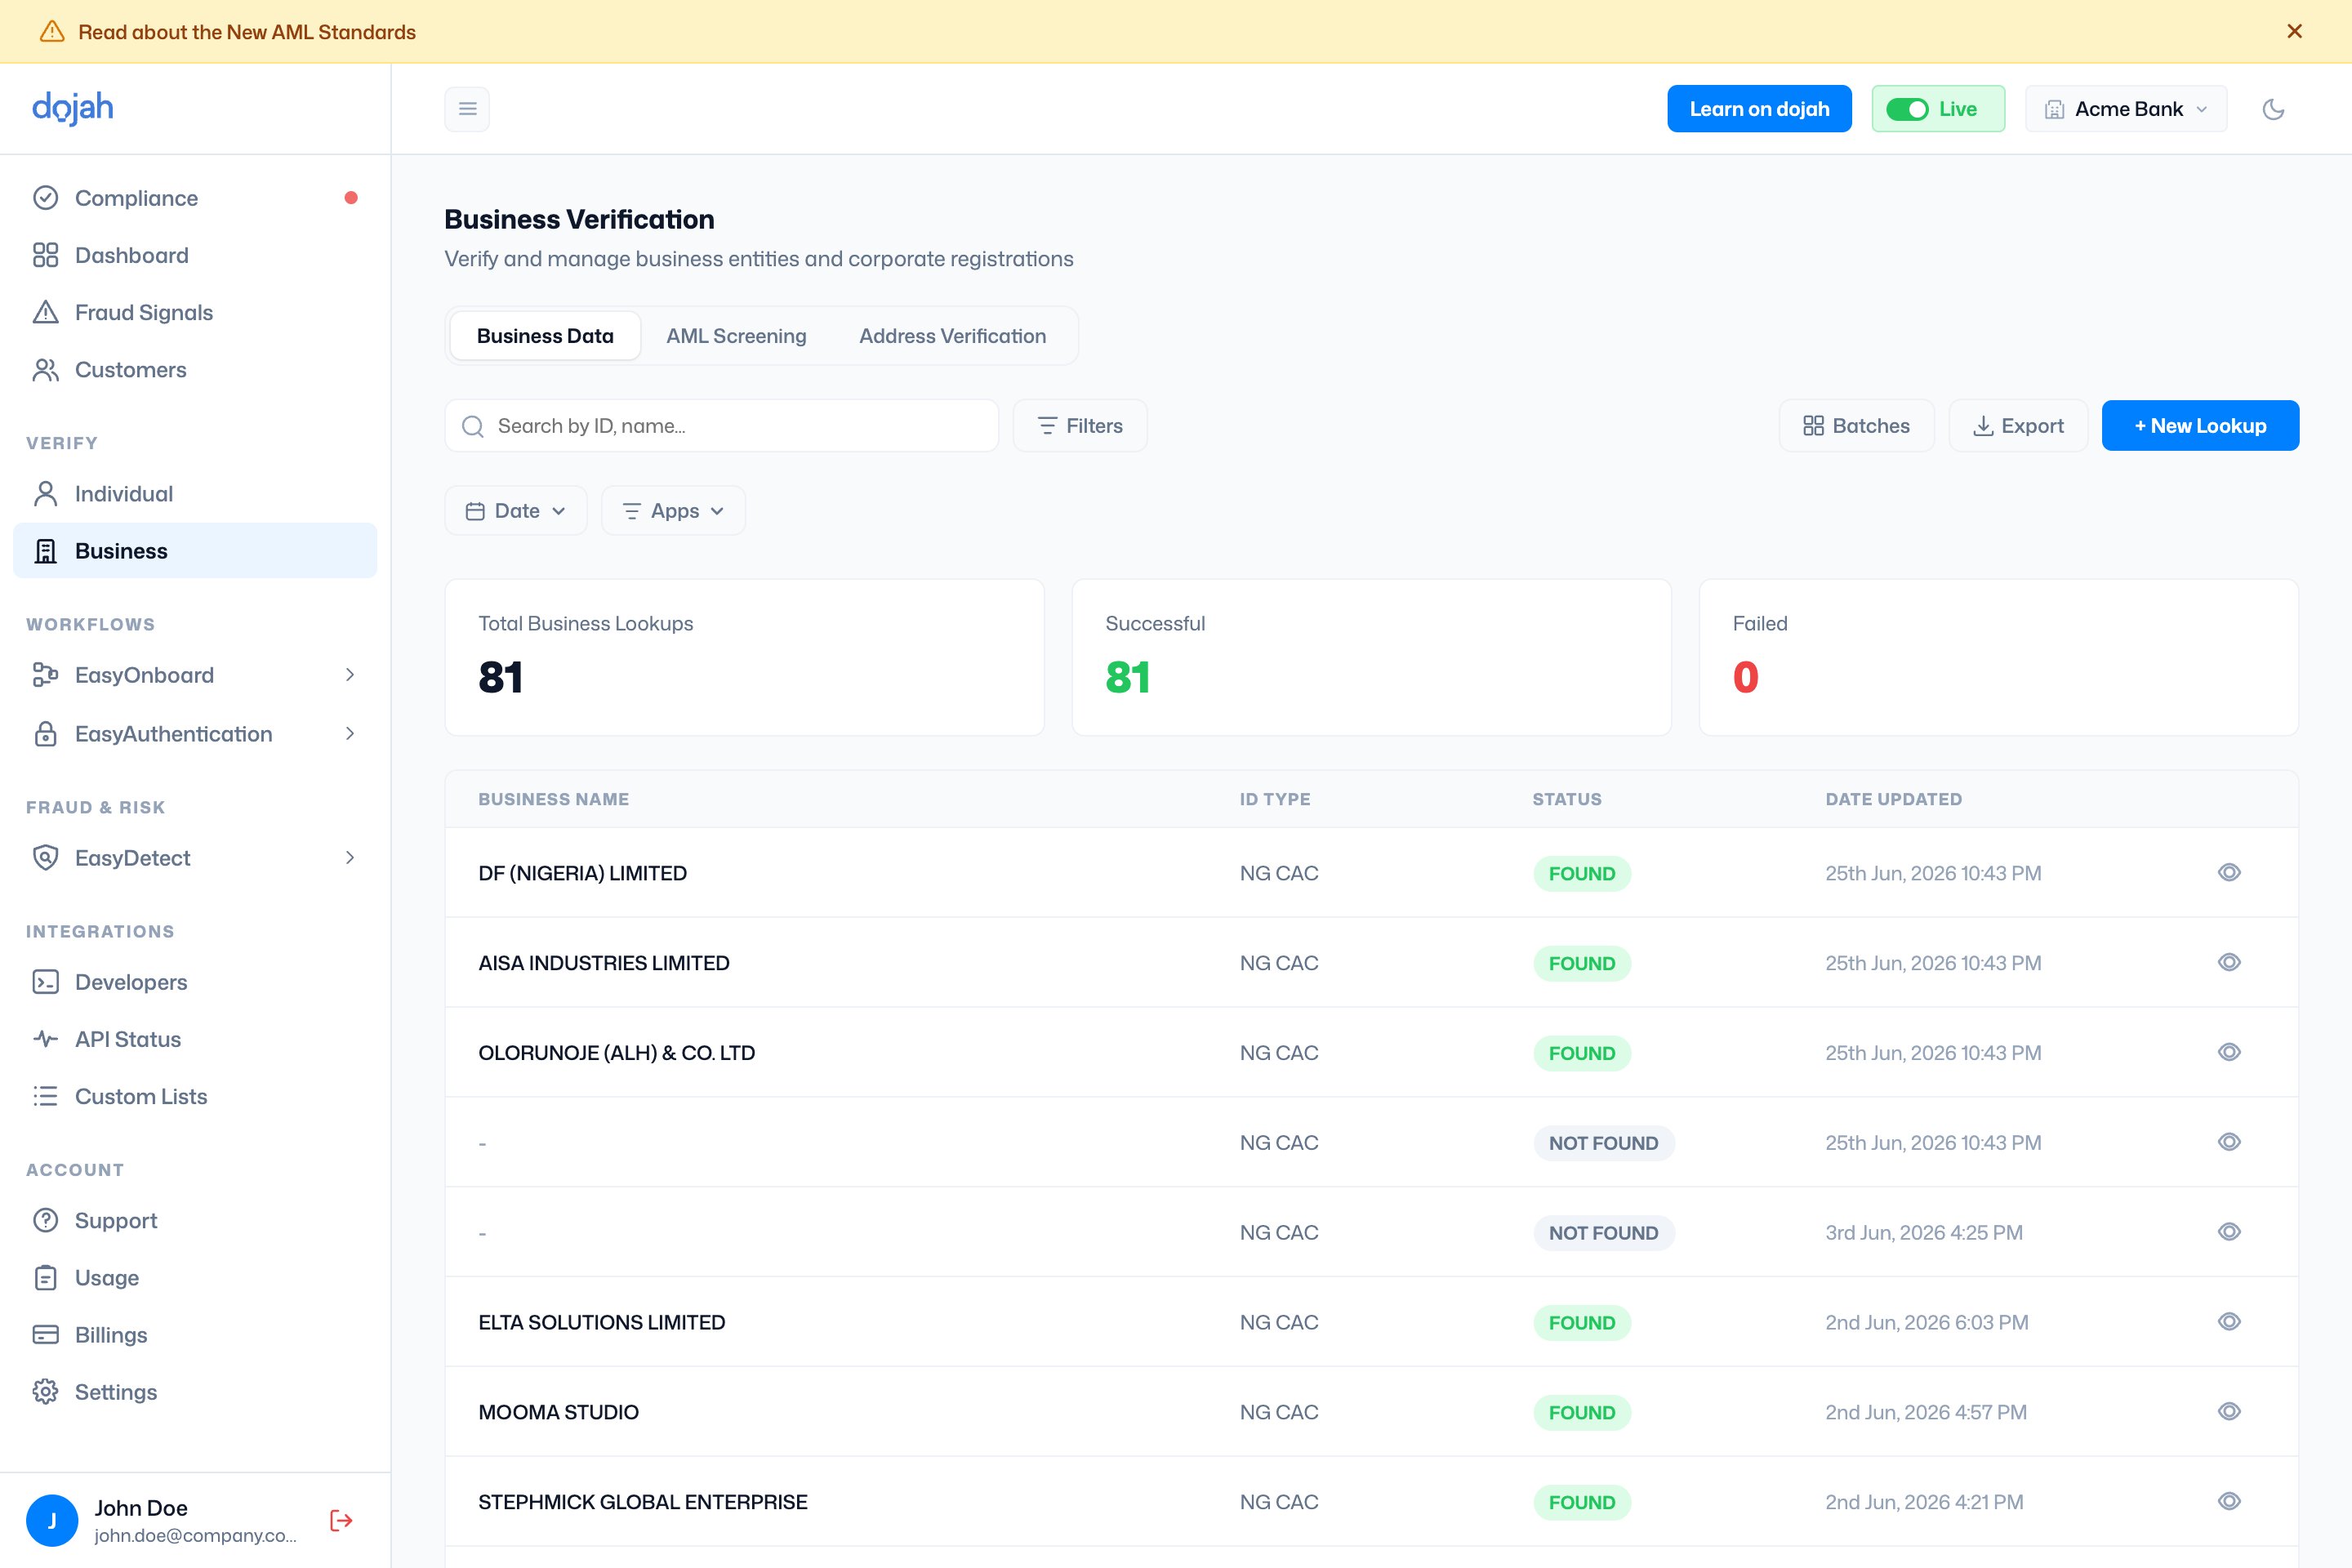2352x1568 pixels.
Task: Click John Doe's avatar
Action: (x=52, y=1520)
